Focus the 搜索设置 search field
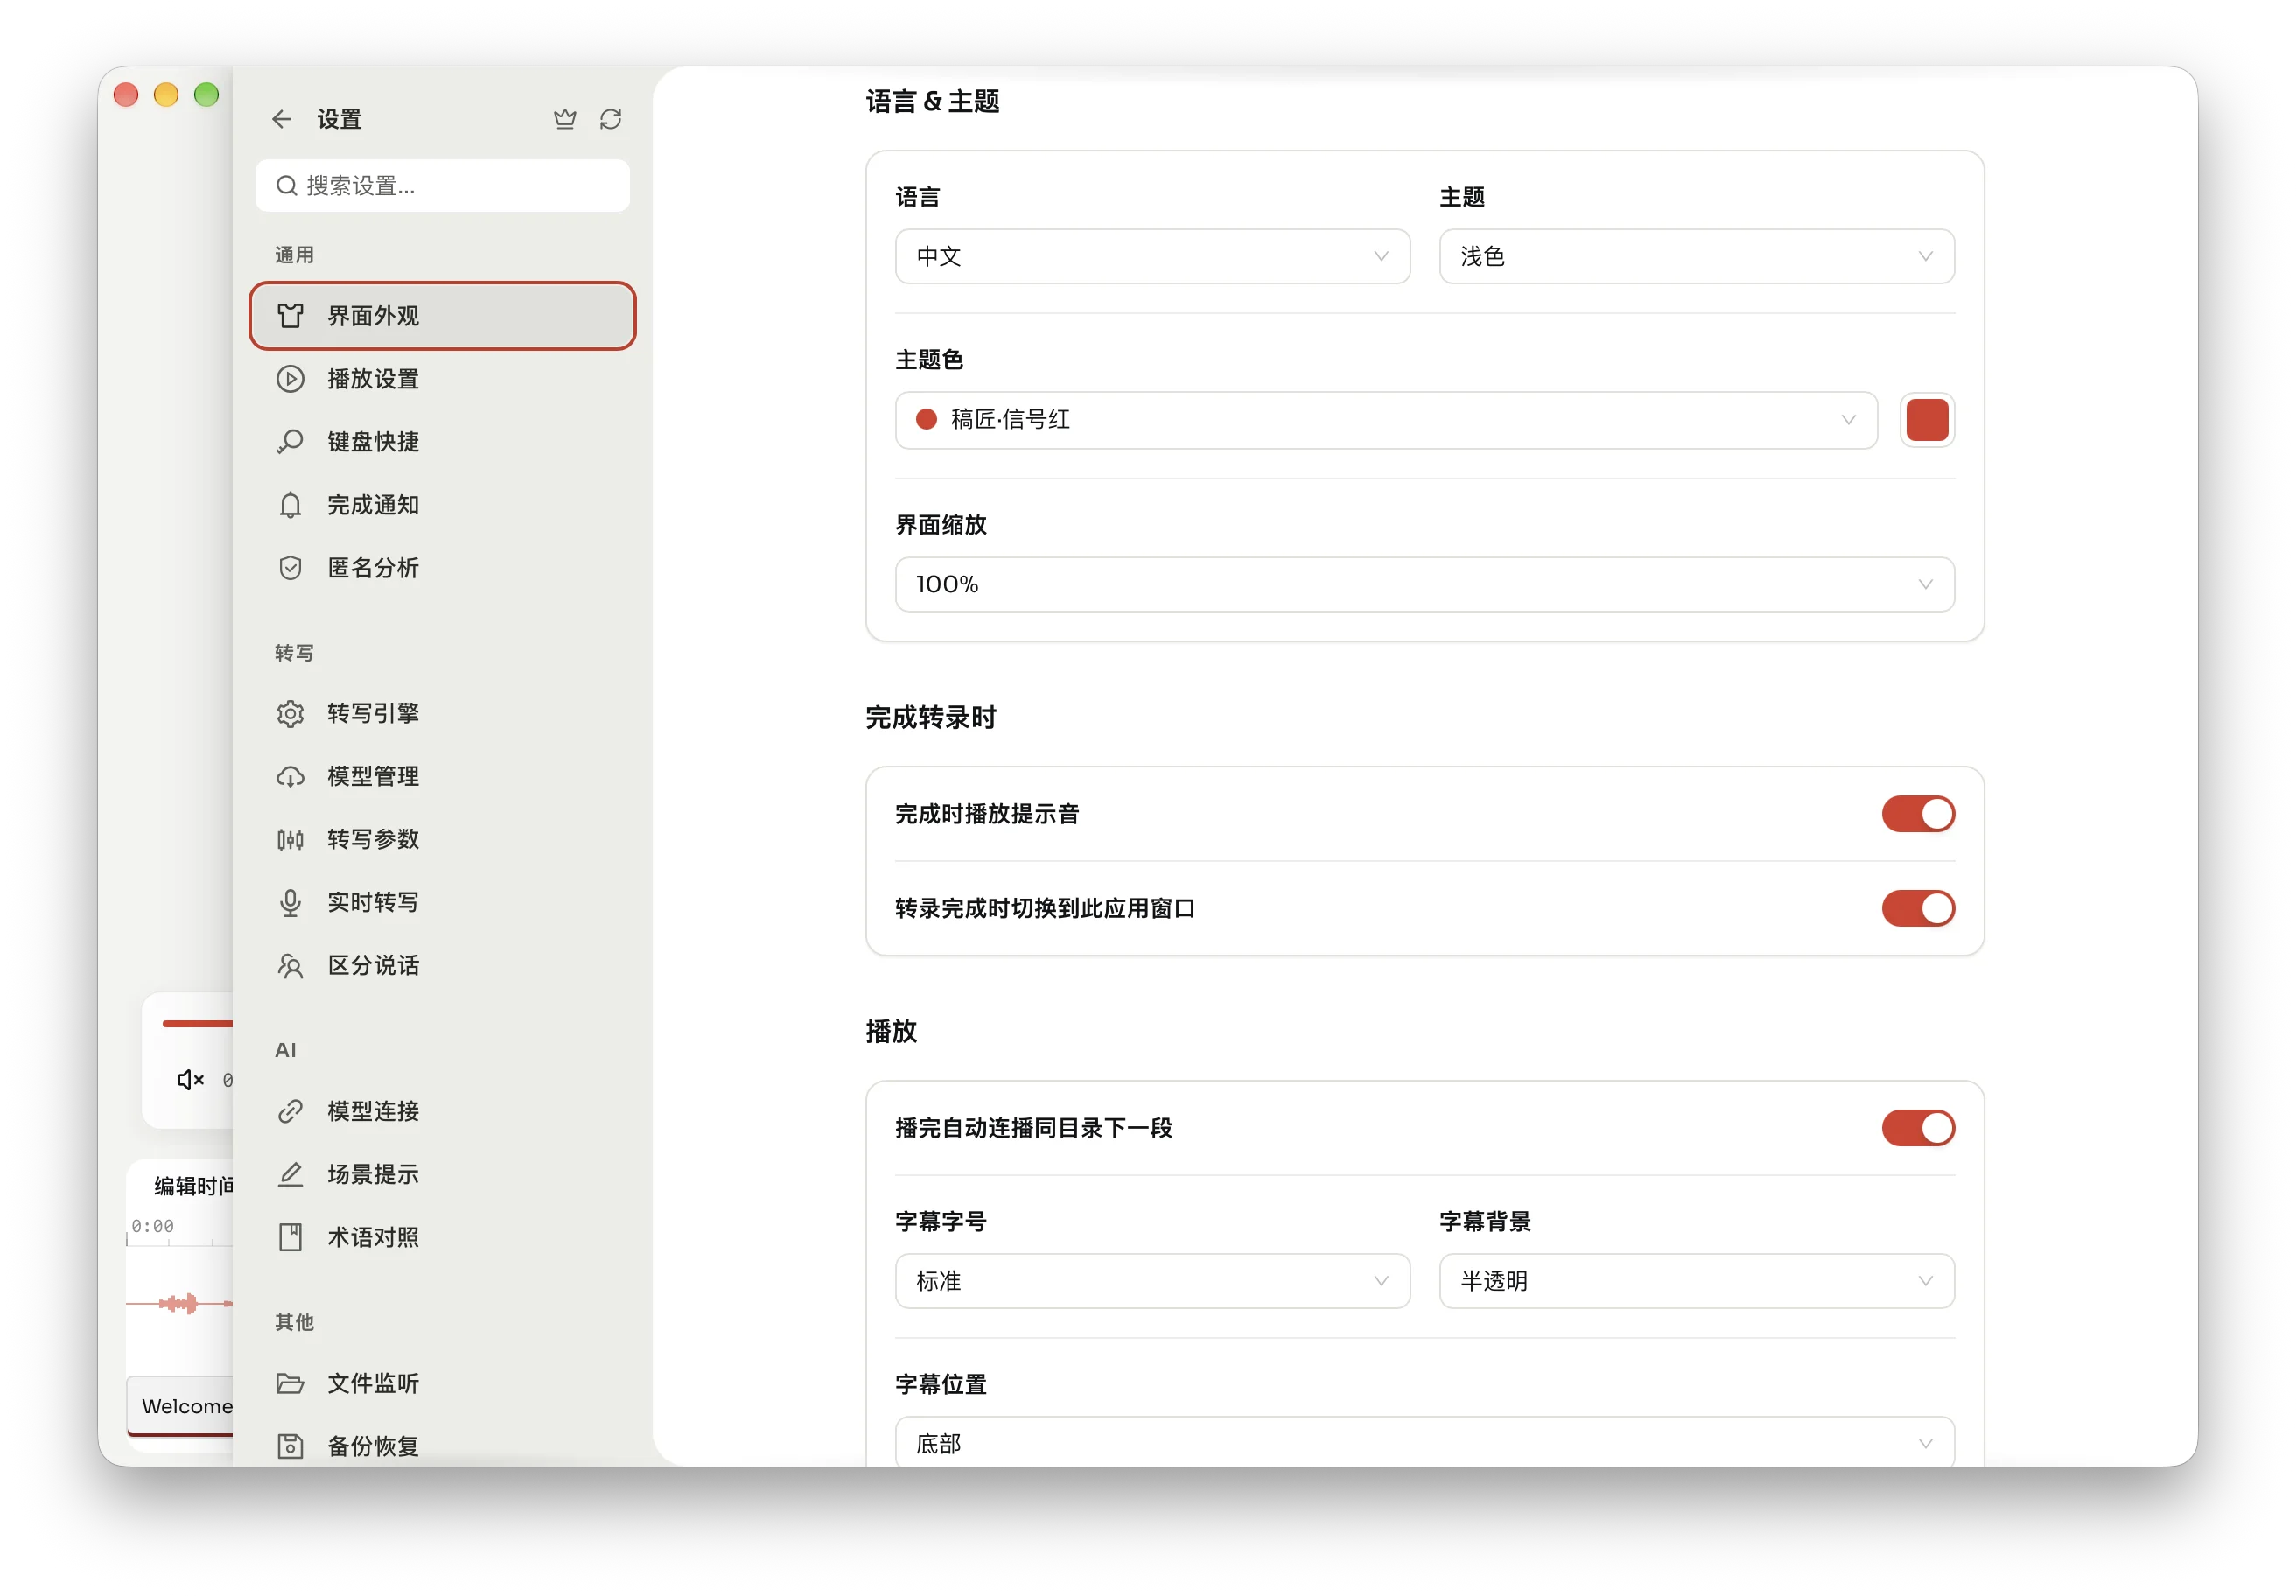This screenshot has width=2296, height=1596. point(442,185)
